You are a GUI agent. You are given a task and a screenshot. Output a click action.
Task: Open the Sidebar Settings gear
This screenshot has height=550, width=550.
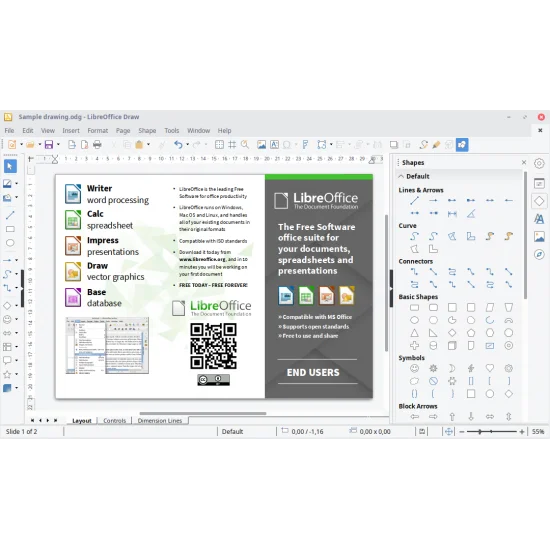click(539, 163)
